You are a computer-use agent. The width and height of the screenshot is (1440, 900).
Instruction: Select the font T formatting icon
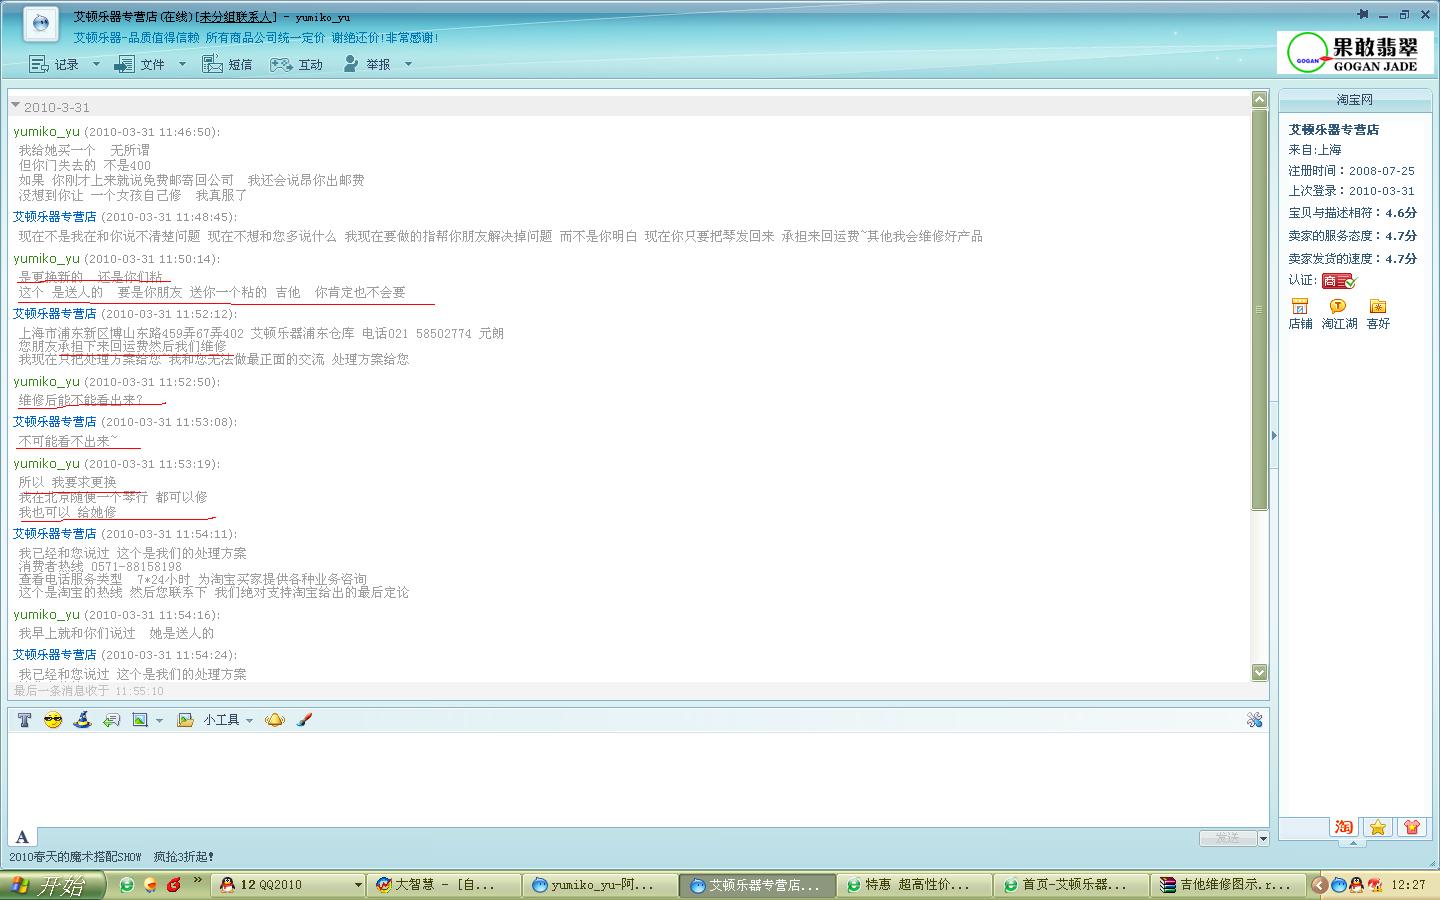click(24, 720)
